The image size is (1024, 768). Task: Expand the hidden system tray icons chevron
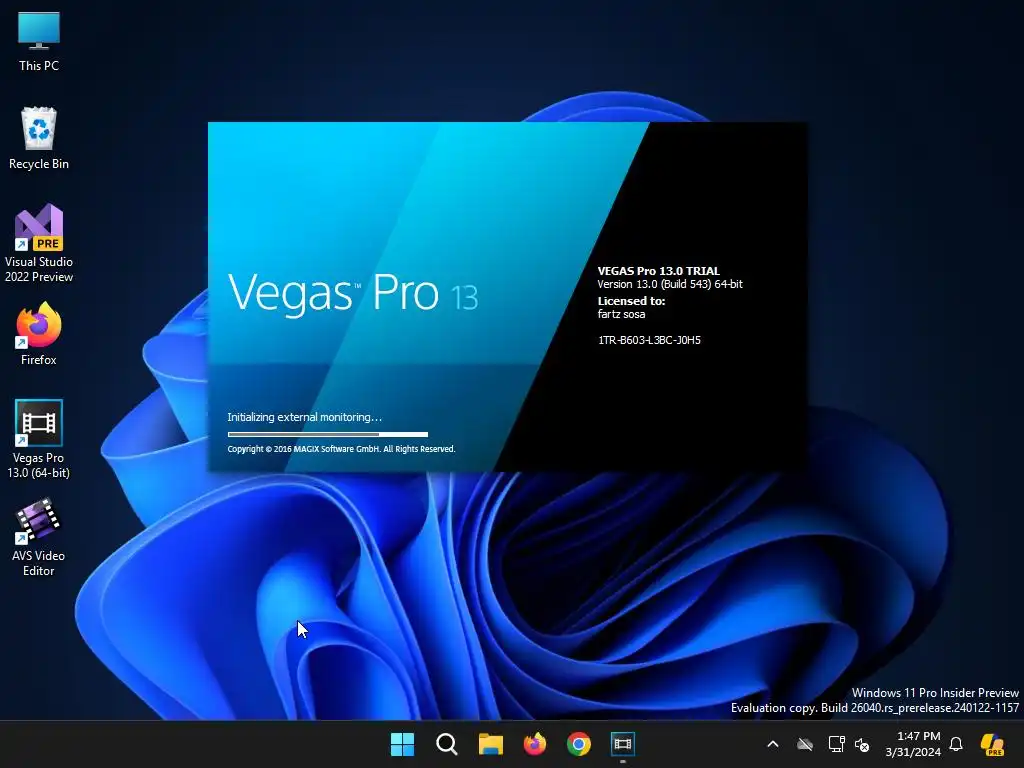[x=773, y=744]
